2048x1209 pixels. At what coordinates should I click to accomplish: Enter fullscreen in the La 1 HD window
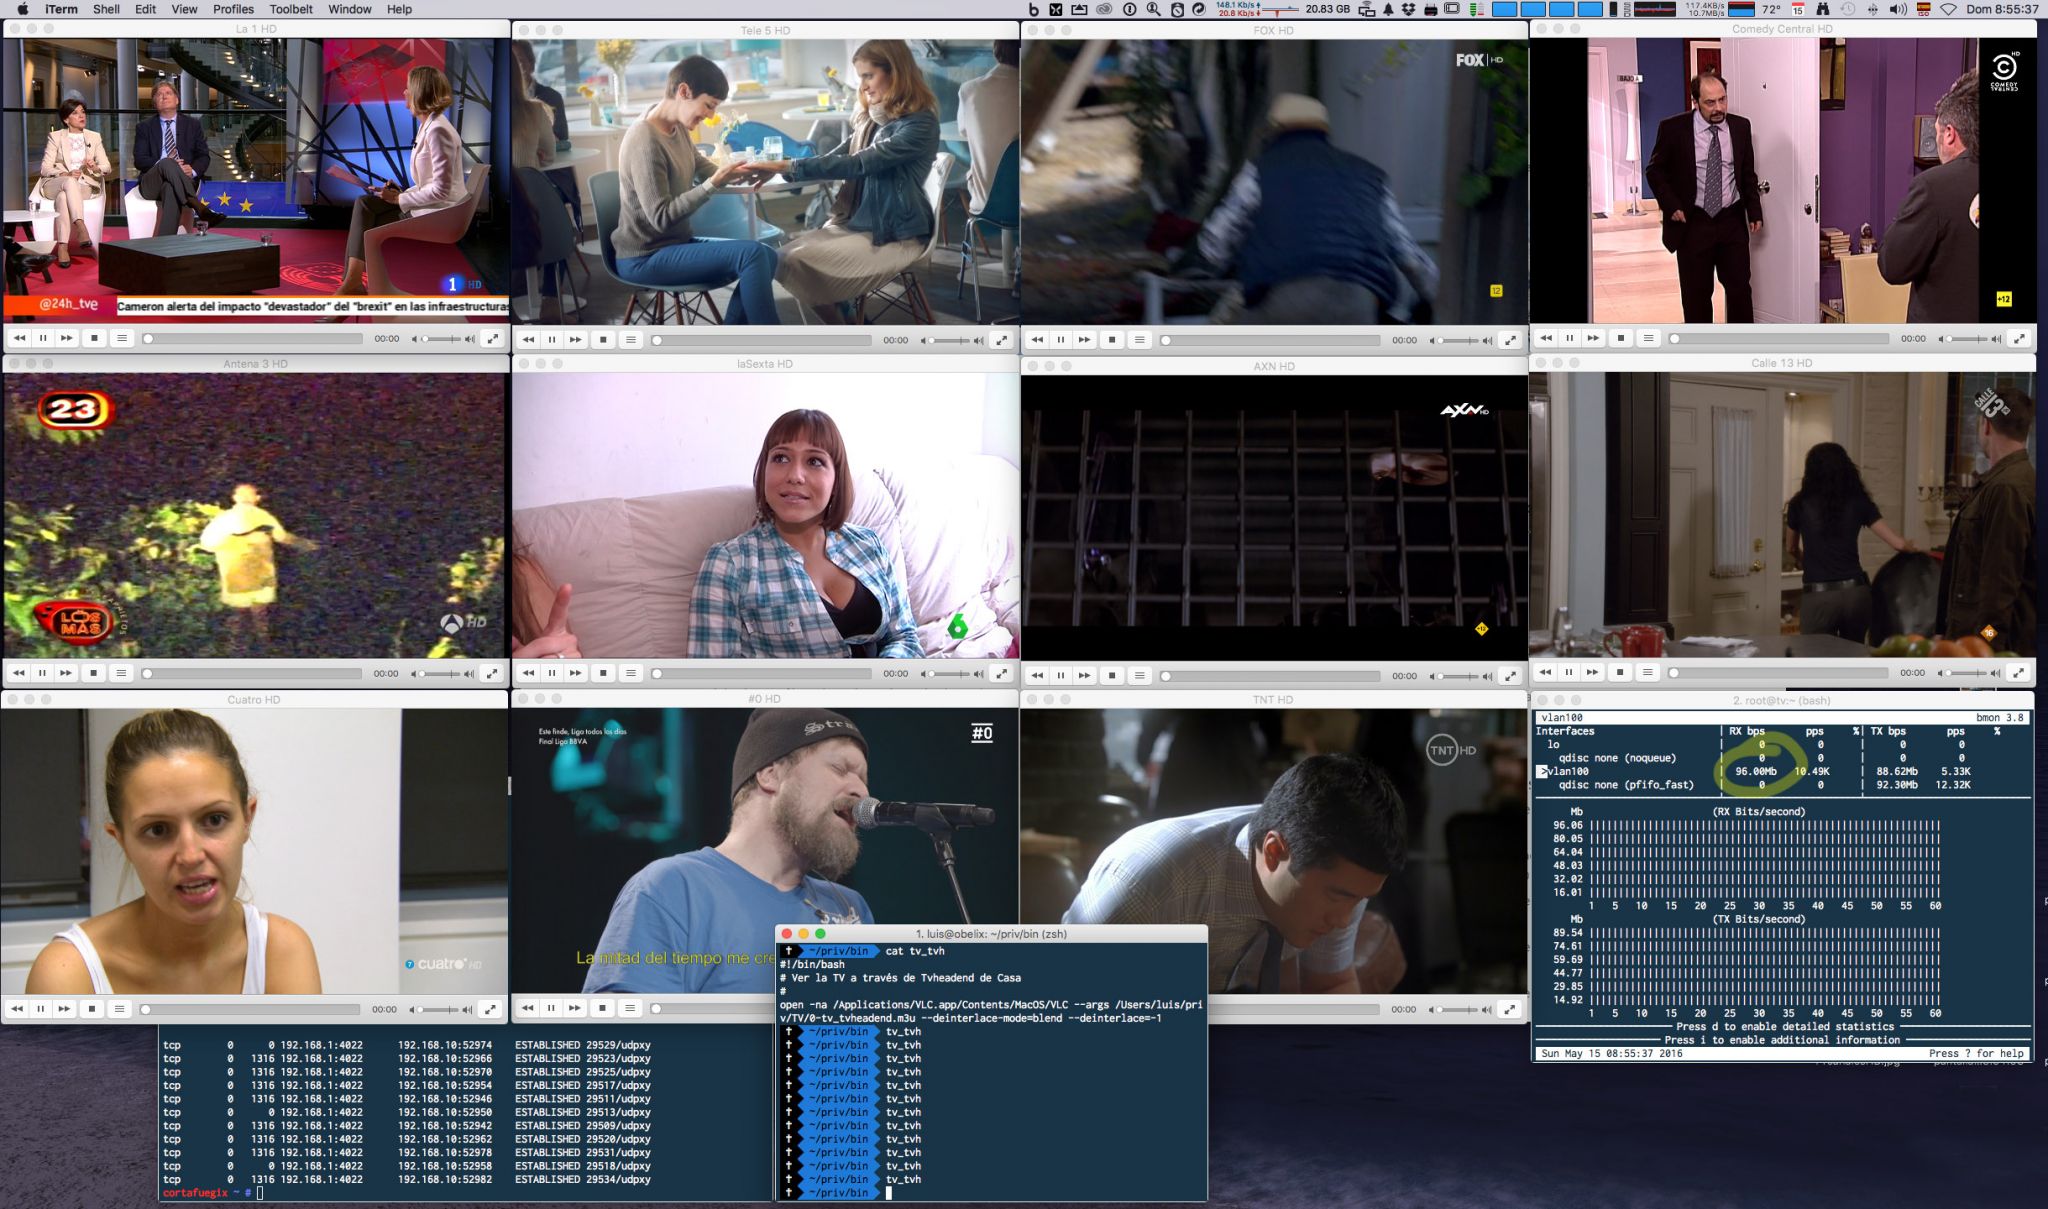pyautogui.click(x=492, y=338)
